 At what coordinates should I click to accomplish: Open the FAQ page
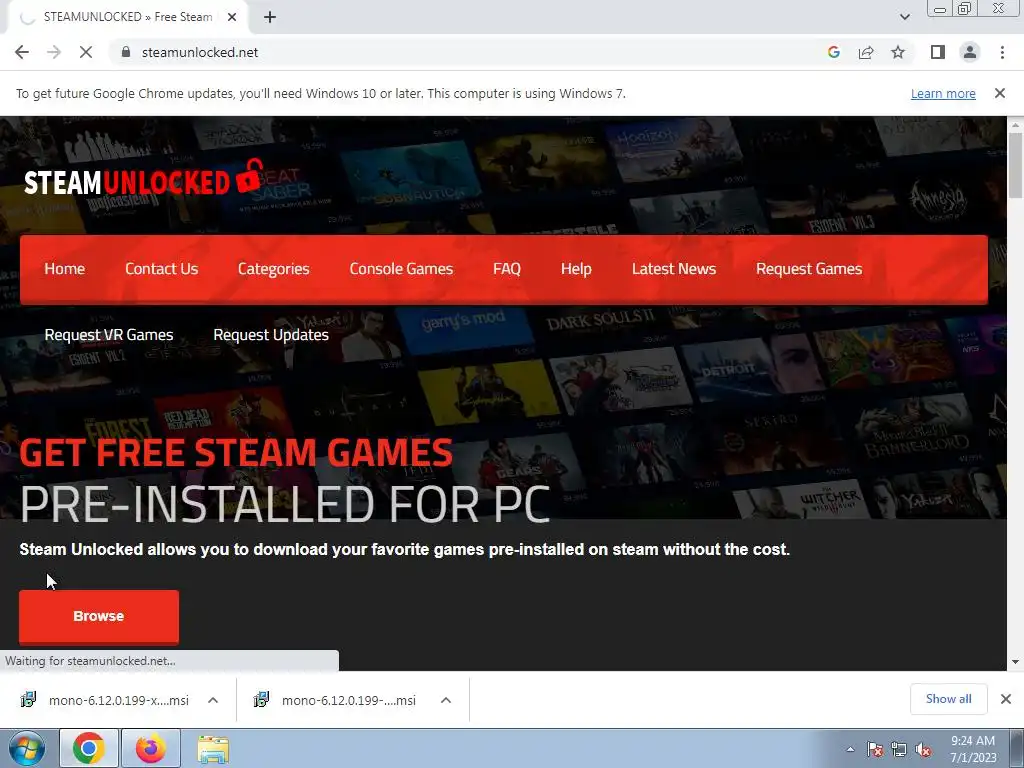coord(507,269)
